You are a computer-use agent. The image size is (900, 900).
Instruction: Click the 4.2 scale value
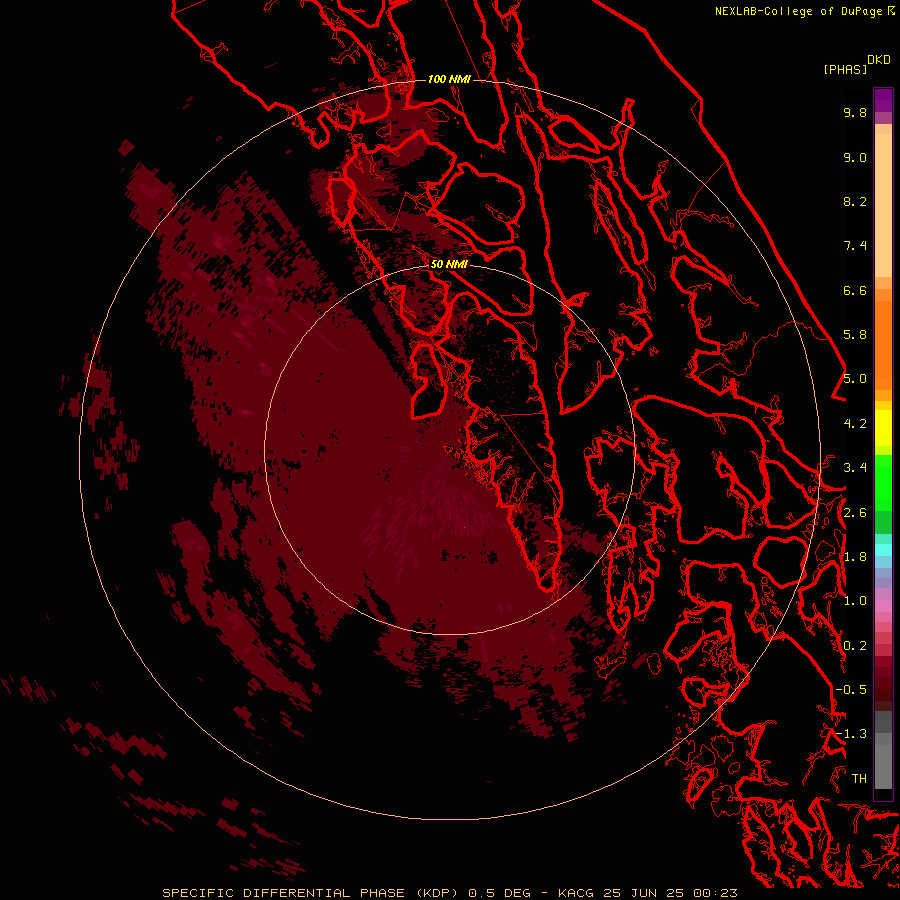(x=855, y=424)
